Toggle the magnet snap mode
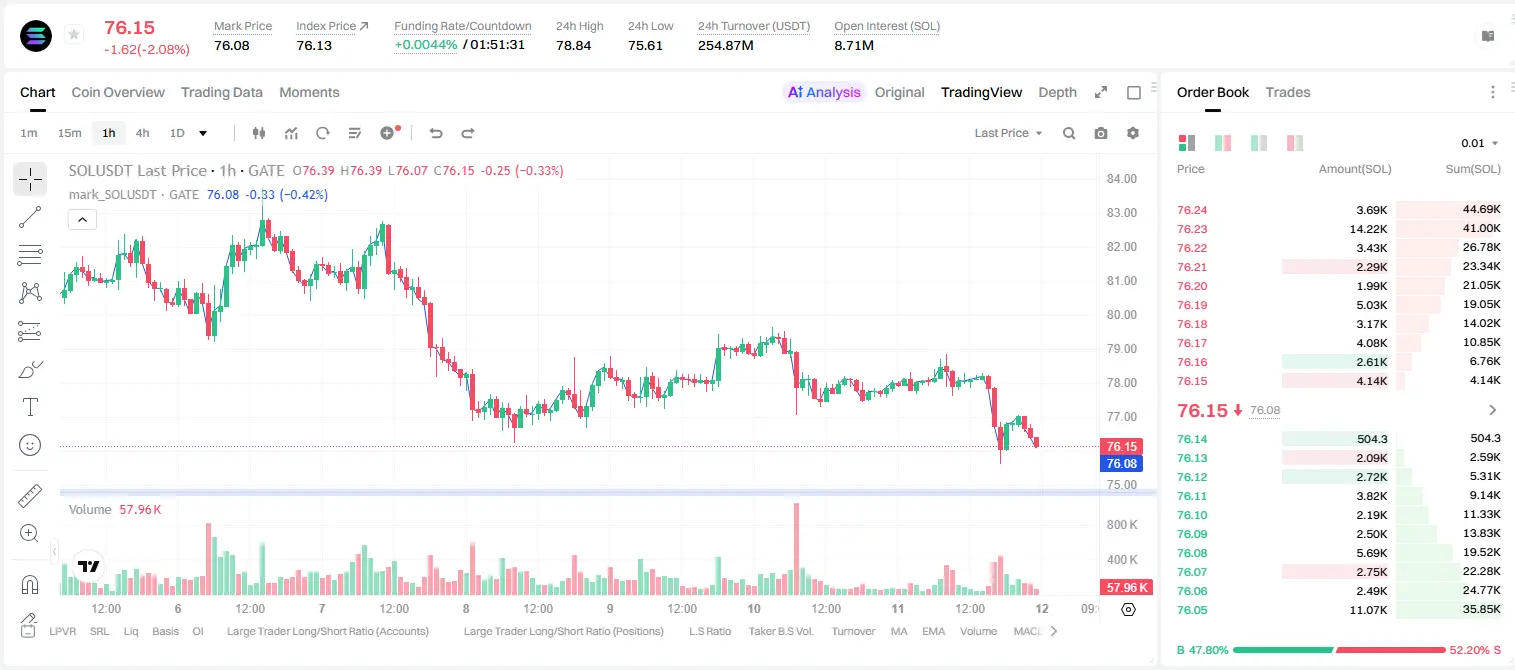The image size is (1515, 670). 30,584
